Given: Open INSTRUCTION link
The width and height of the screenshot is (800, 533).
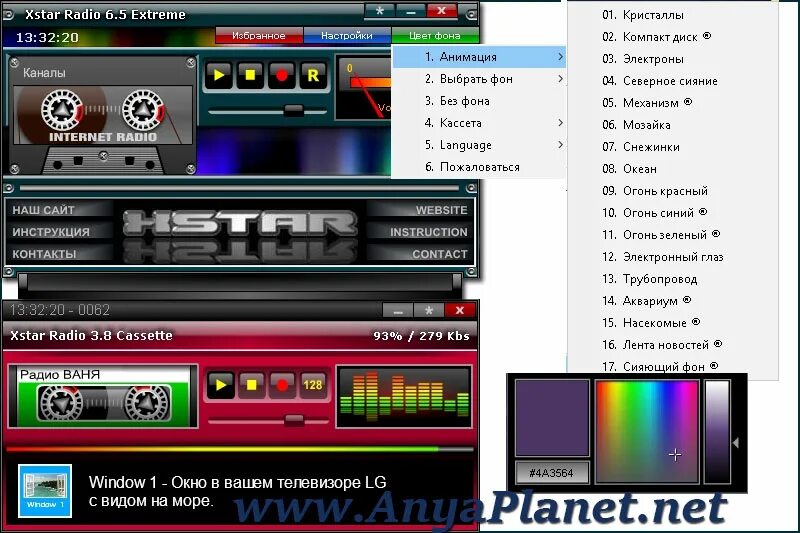Looking at the screenshot, I should pyautogui.click(x=429, y=232).
